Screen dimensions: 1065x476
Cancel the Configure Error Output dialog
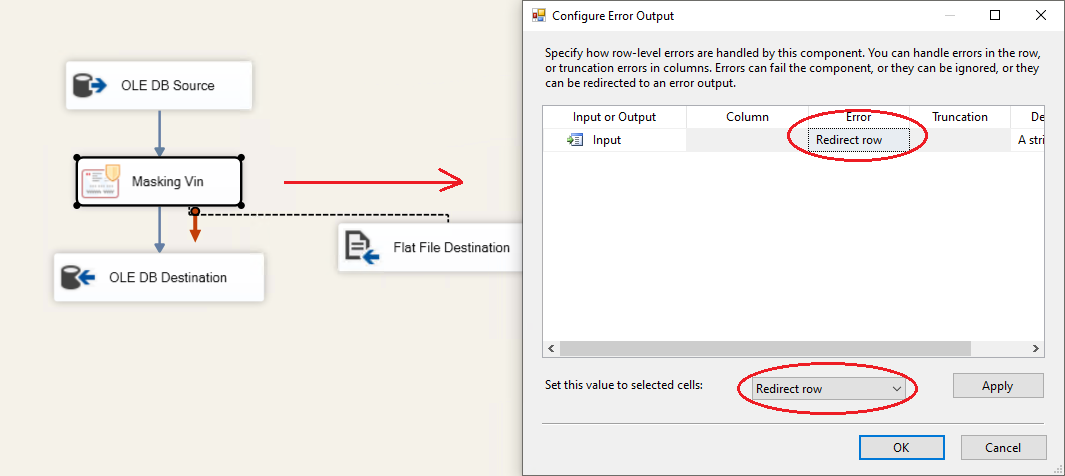click(x=1003, y=447)
